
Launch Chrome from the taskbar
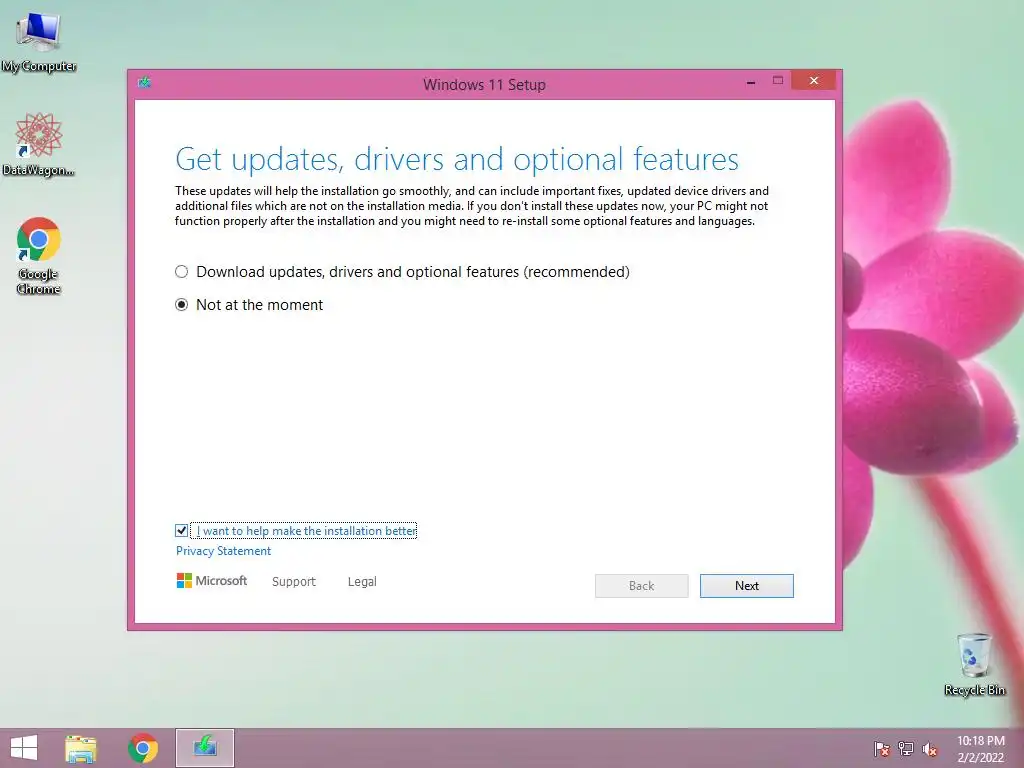pos(143,748)
